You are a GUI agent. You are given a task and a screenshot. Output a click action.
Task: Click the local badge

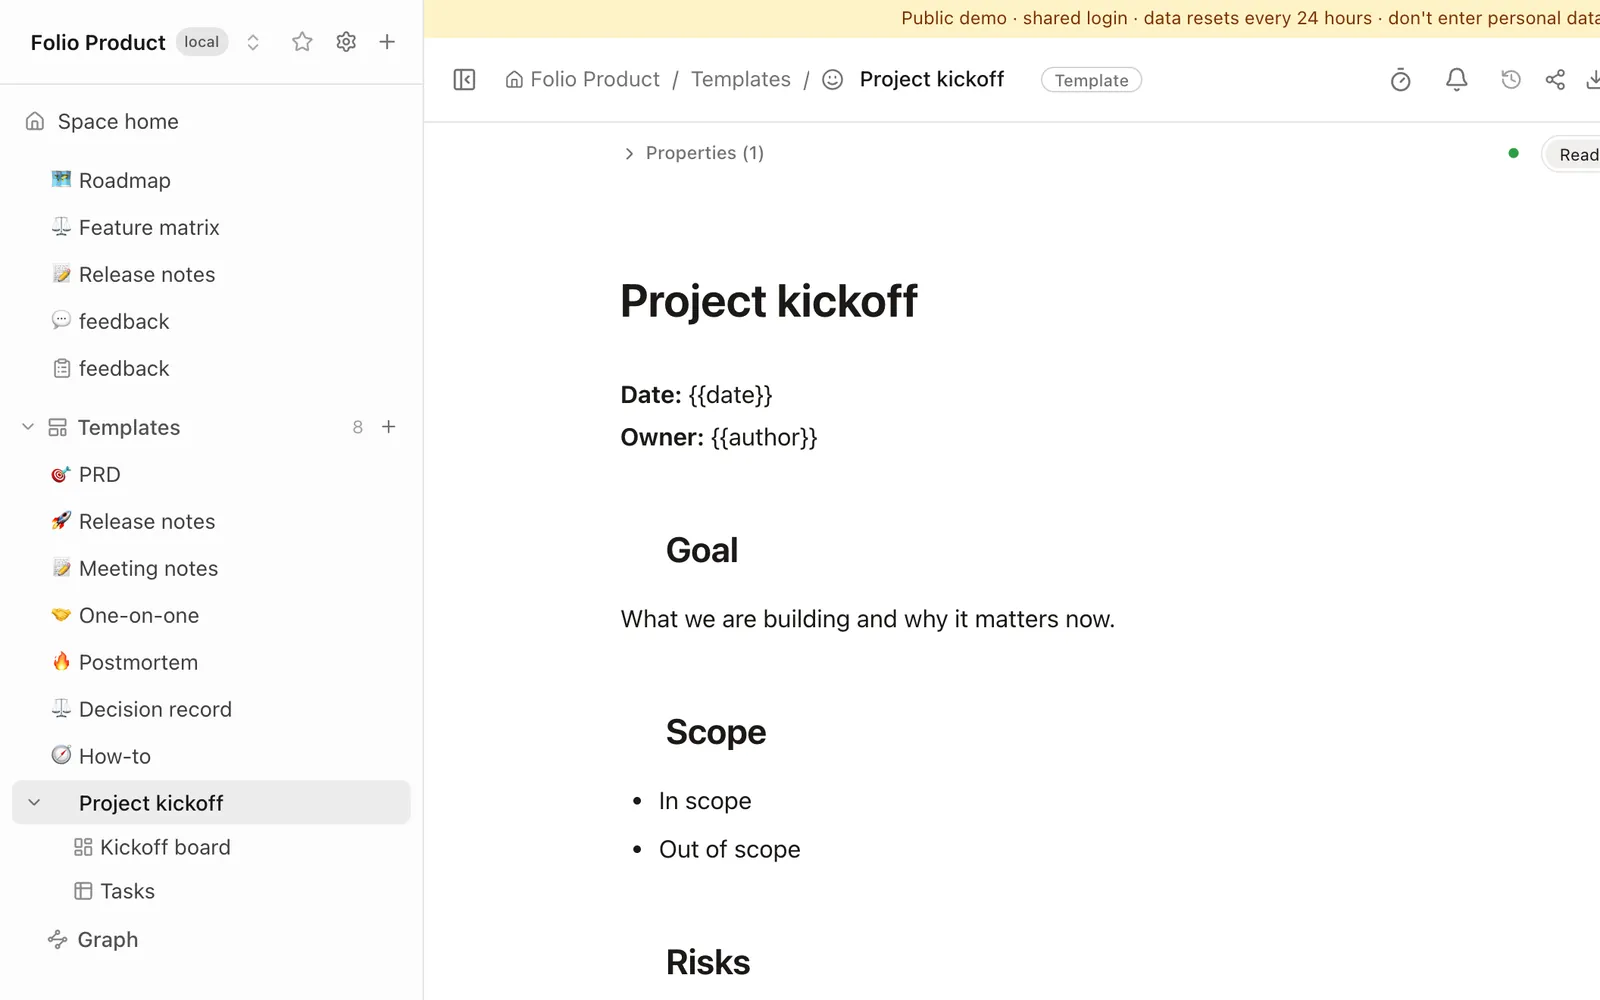[202, 42]
